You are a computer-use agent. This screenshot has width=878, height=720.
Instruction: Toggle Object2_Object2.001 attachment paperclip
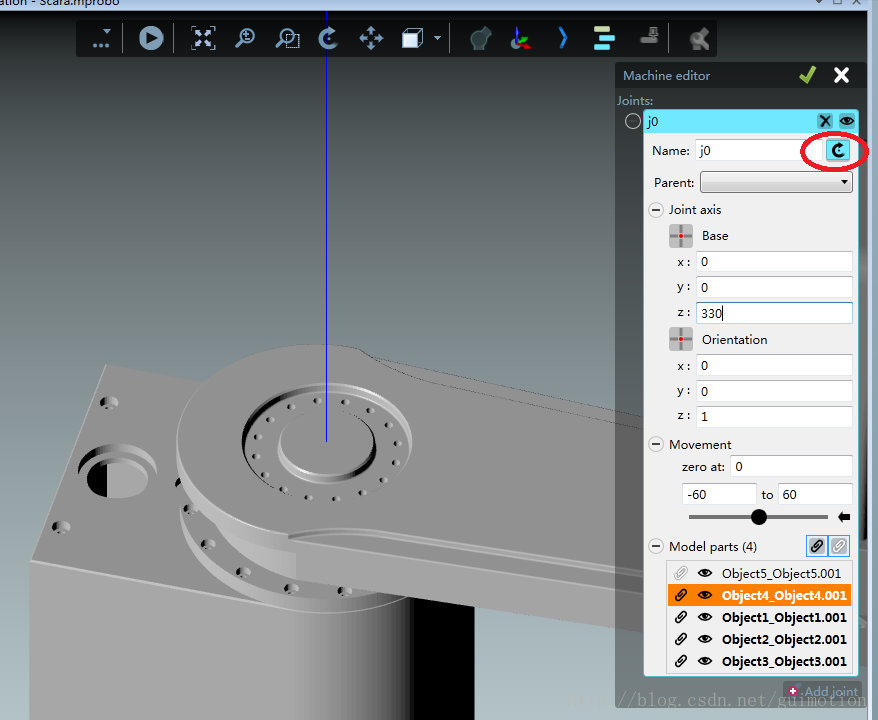680,639
